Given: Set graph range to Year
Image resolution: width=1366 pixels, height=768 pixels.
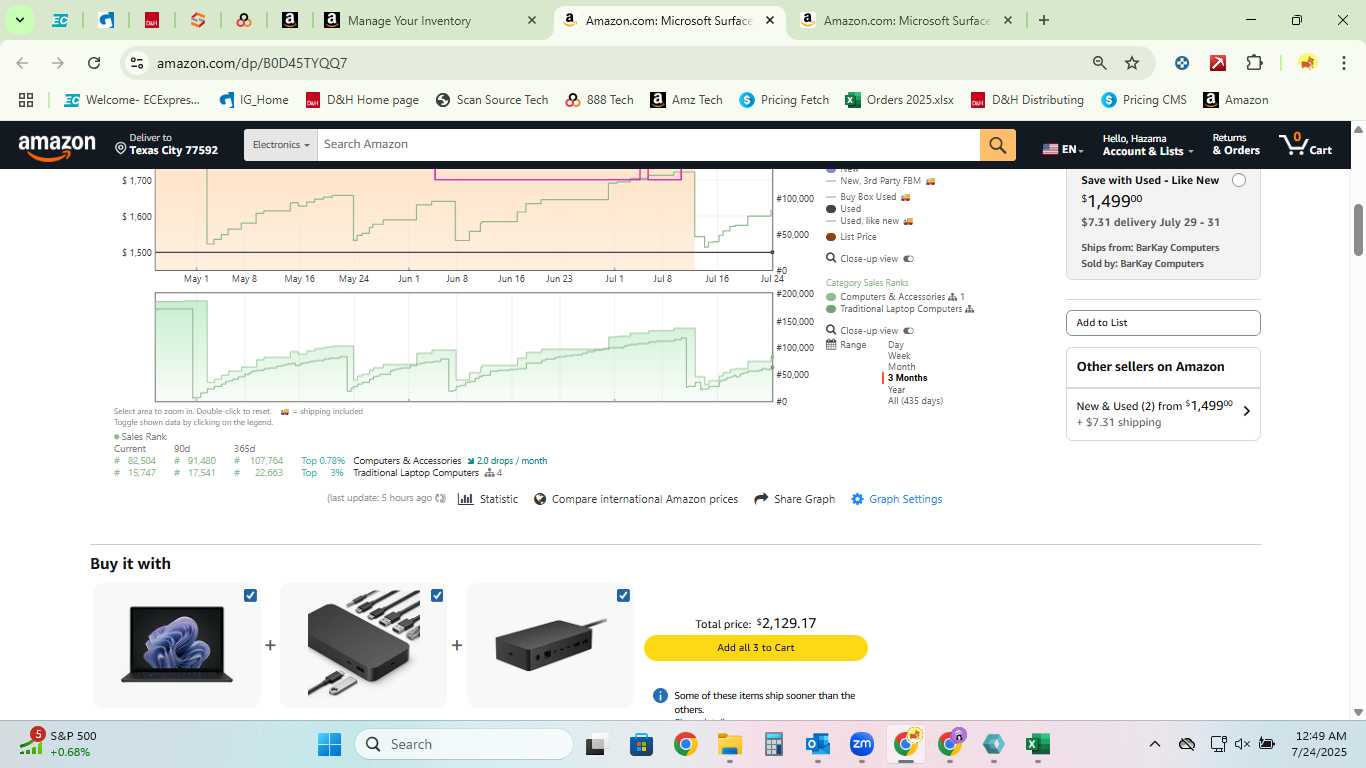Looking at the screenshot, I should tap(897, 390).
